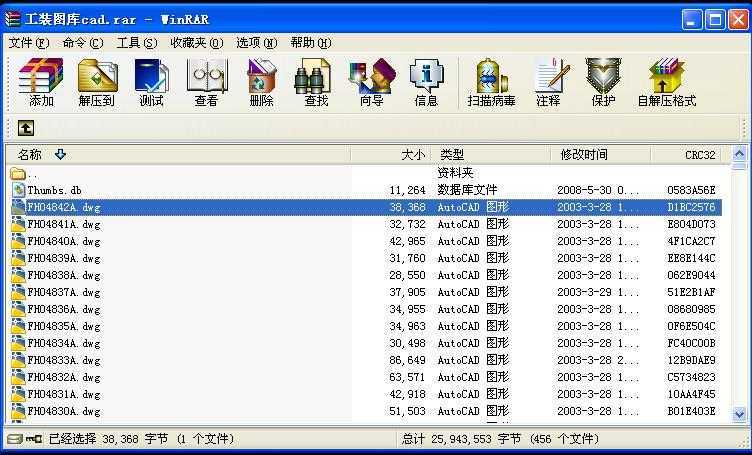This screenshot has width=752, height=455.
Task: Open the 帮助(H) menu
Action: pyautogui.click(x=311, y=43)
